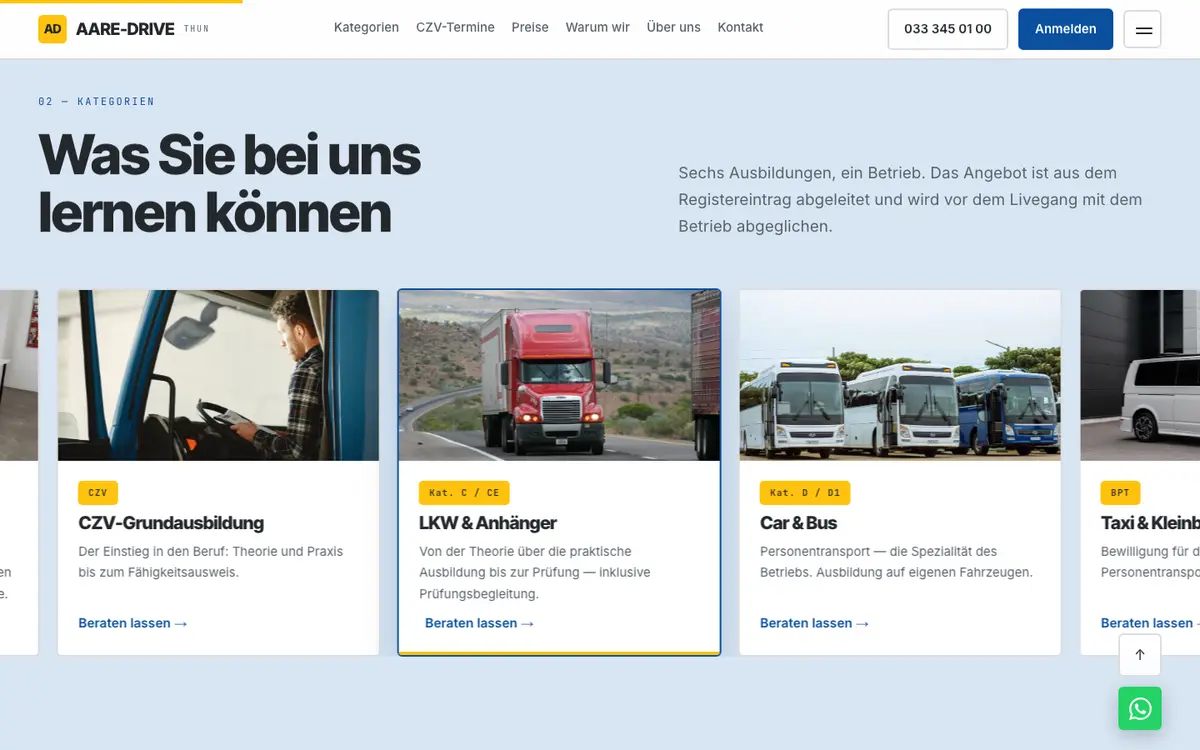Click Beraten lassen under CZV-Grundausbildung
The height and width of the screenshot is (750, 1200).
click(x=133, y=623)
